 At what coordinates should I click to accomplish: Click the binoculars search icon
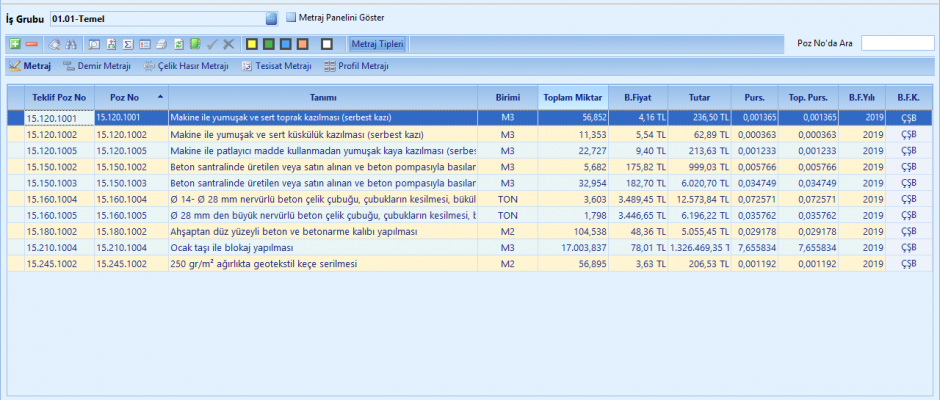click(71, 44)
